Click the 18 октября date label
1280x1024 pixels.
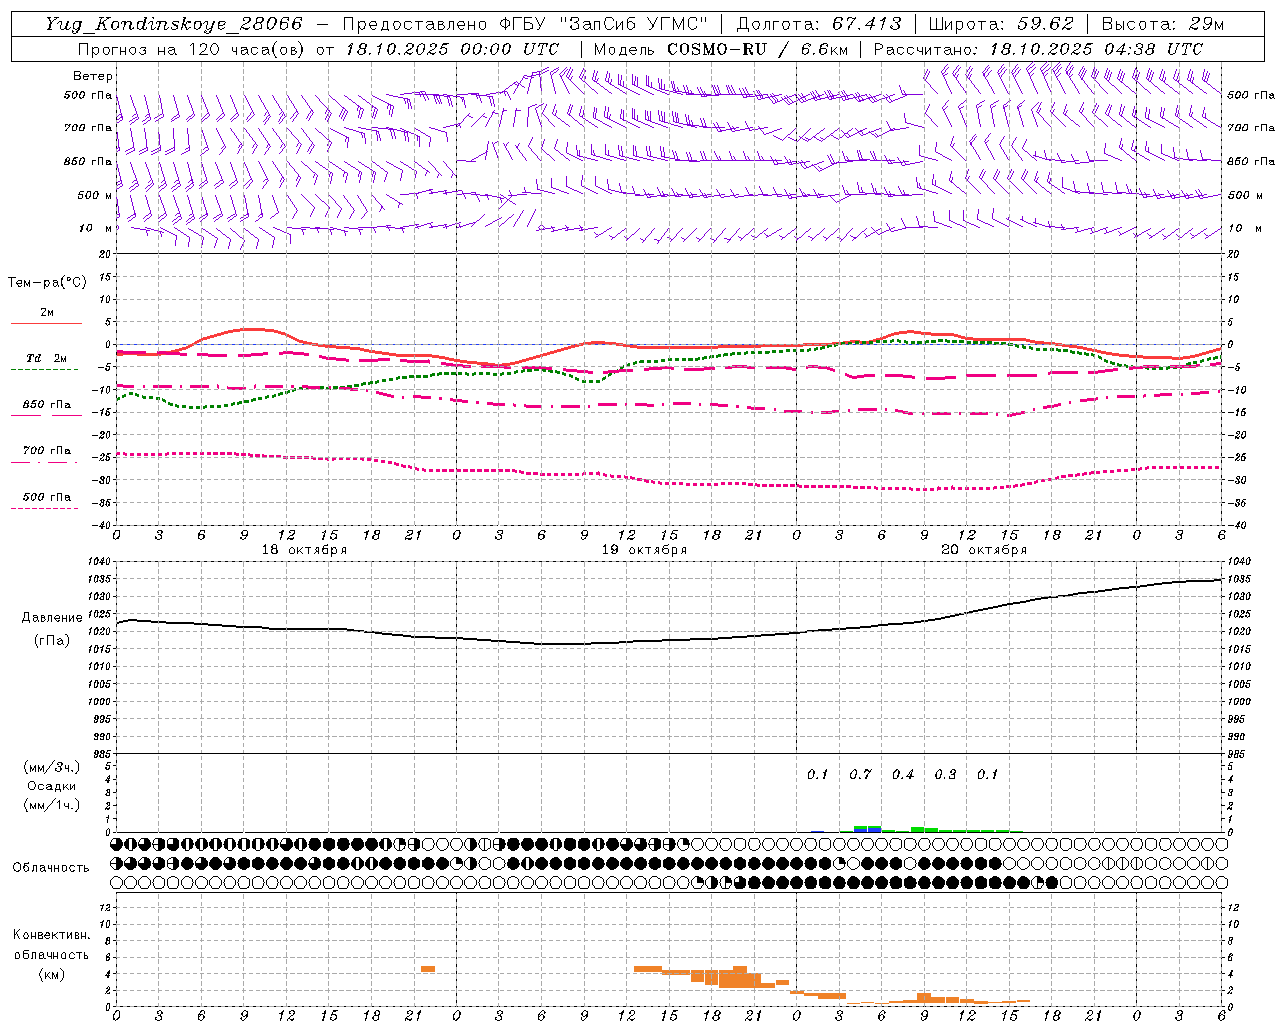click(304, 550)
